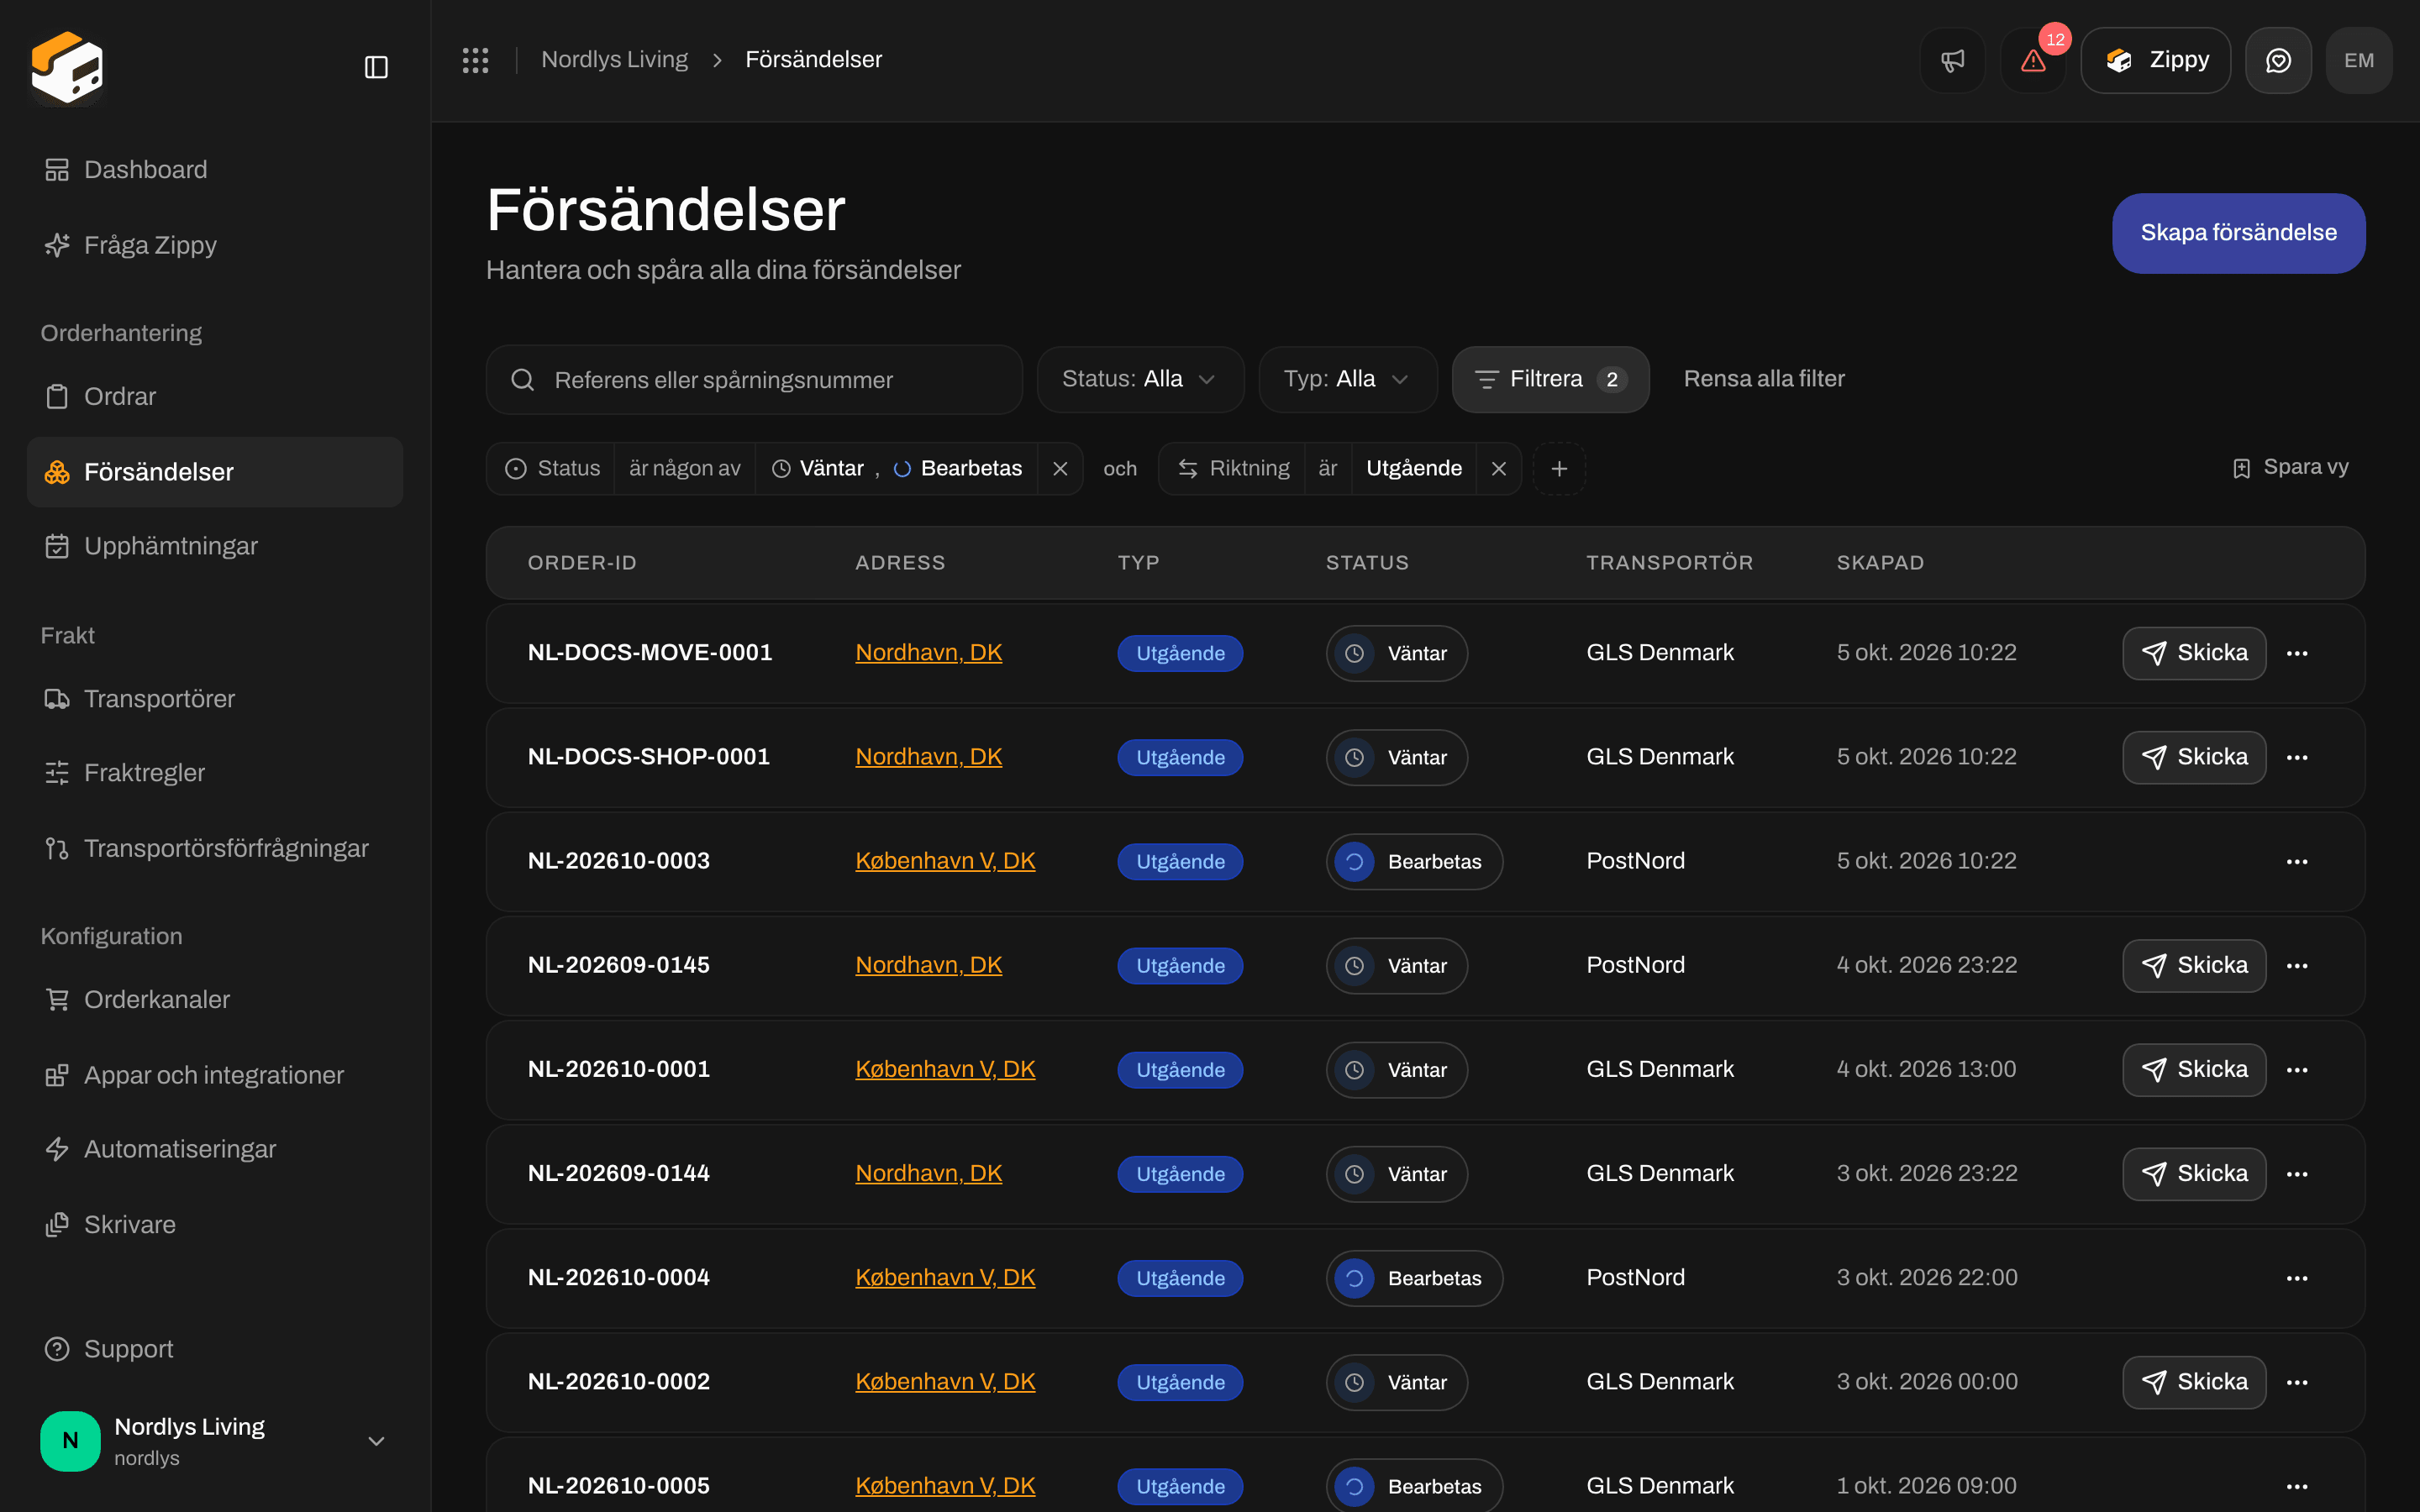
Task: Open more options for NL-202610-0005
Action: click(2297, 1486)
